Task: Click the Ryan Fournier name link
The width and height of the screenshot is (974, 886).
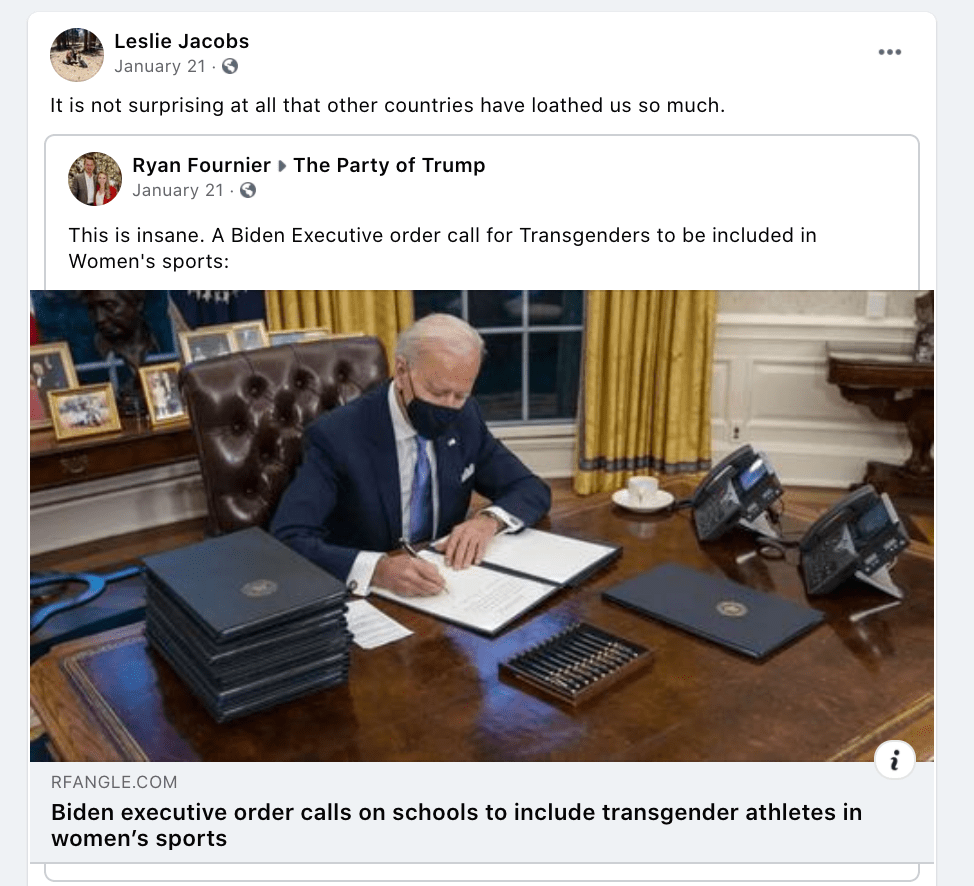Action: (x=201, y=165)
